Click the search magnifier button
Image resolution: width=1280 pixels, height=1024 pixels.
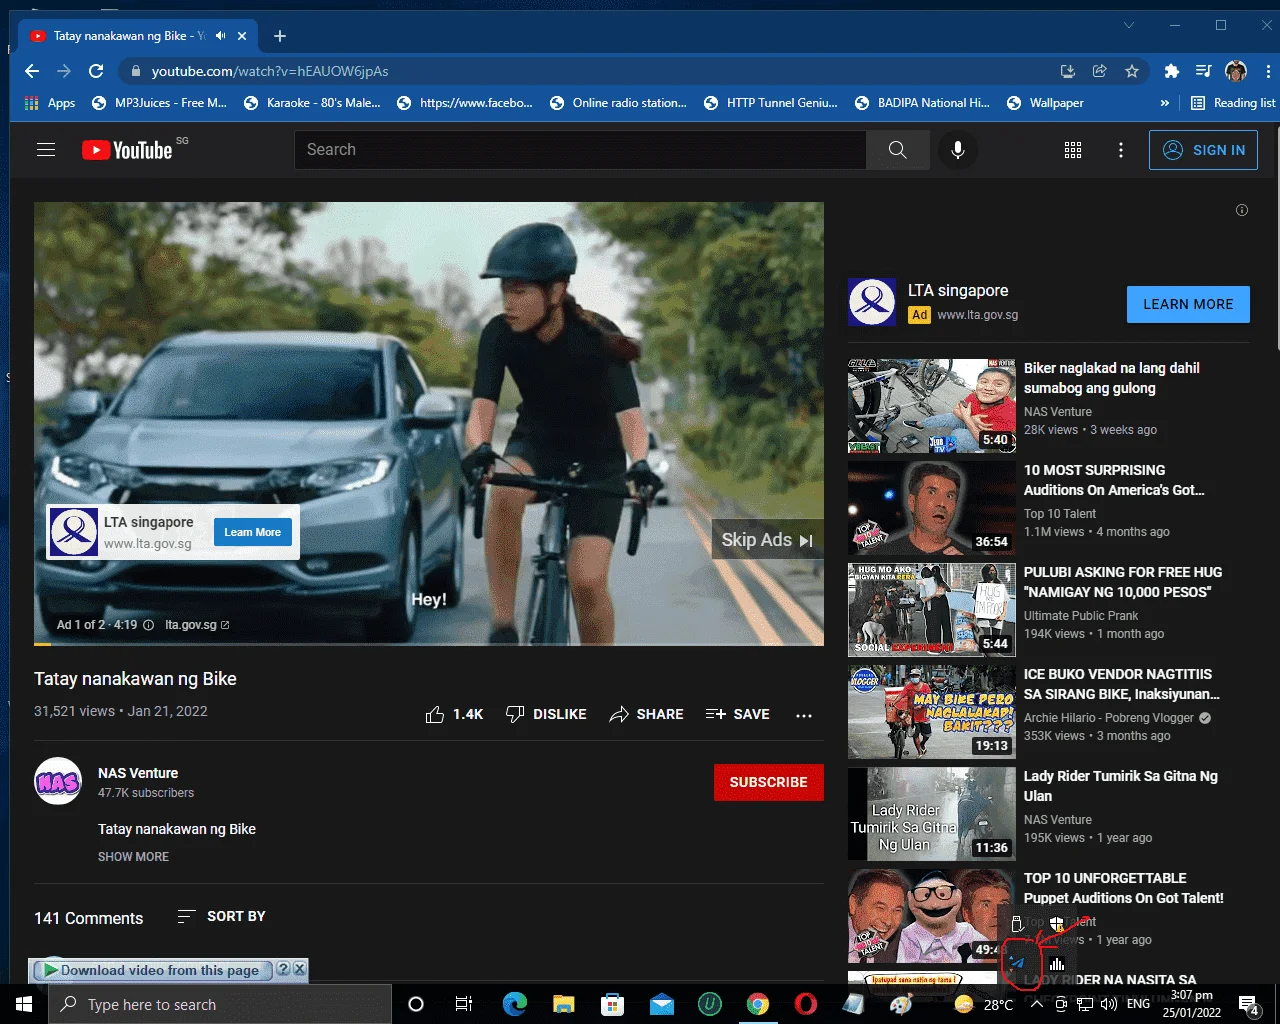[897, 150]
